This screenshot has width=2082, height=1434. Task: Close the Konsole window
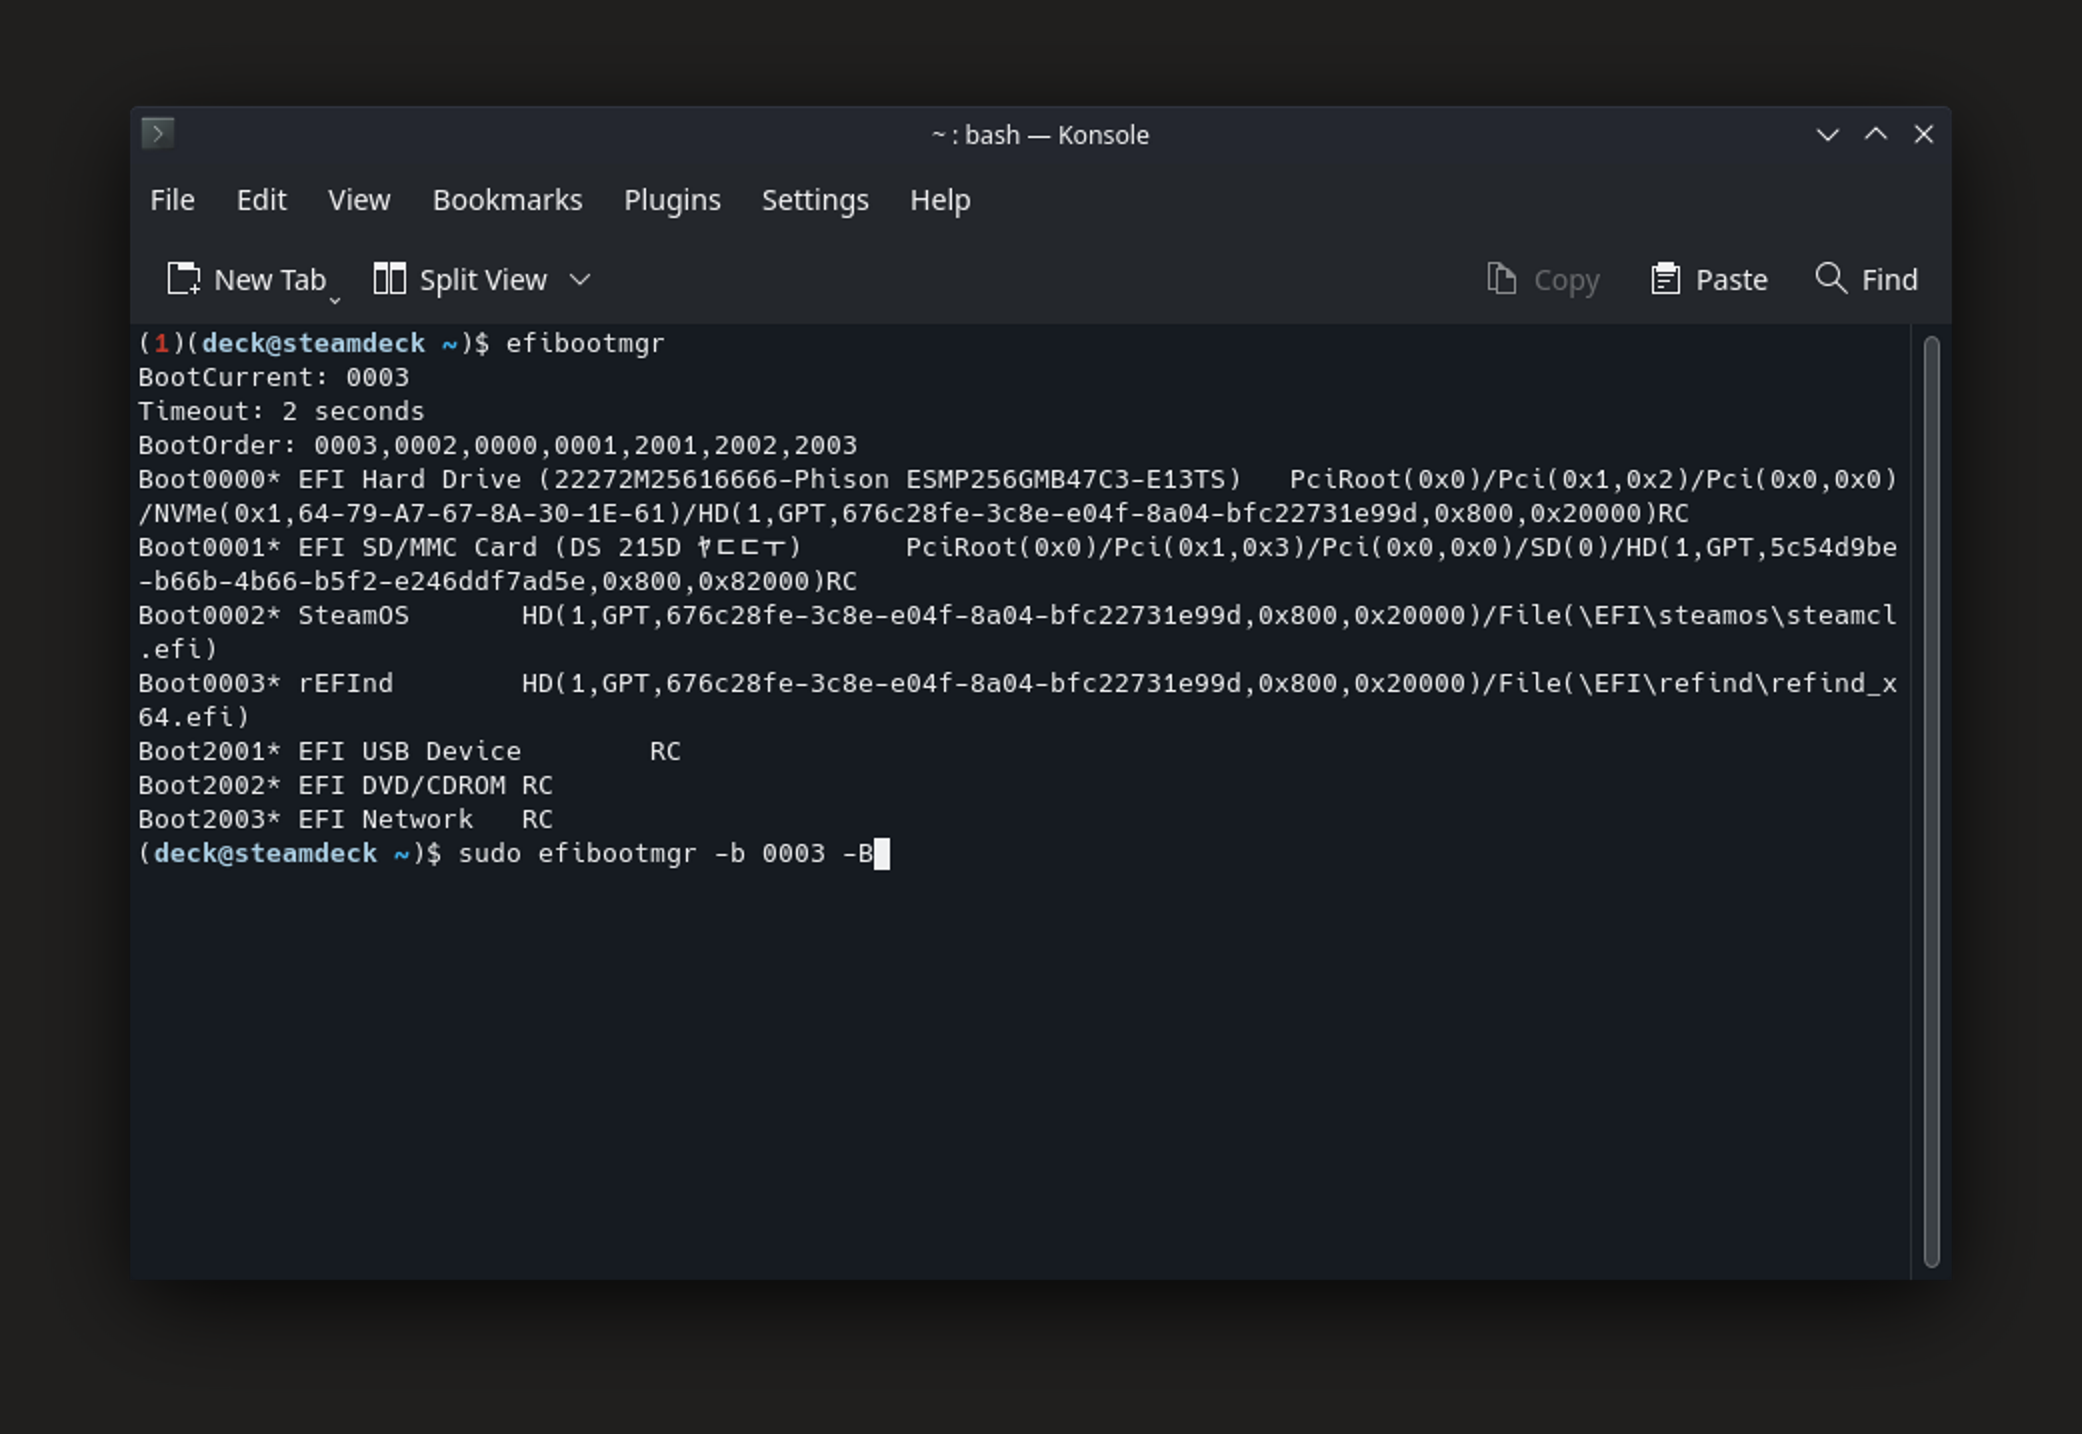coord(1923,134)
